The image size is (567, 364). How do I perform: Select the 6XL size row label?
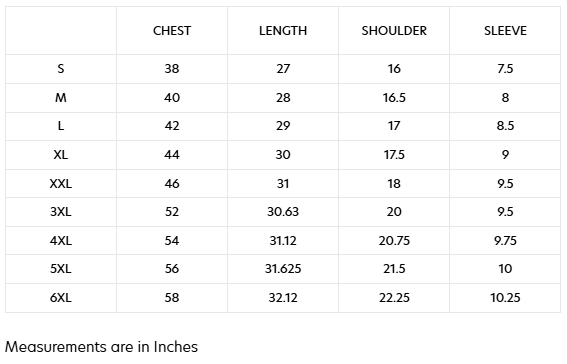coord(61,297)
